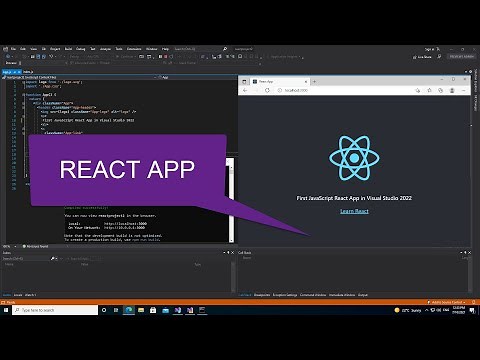Open the Mail app from the taskbar

click(165, 310)
